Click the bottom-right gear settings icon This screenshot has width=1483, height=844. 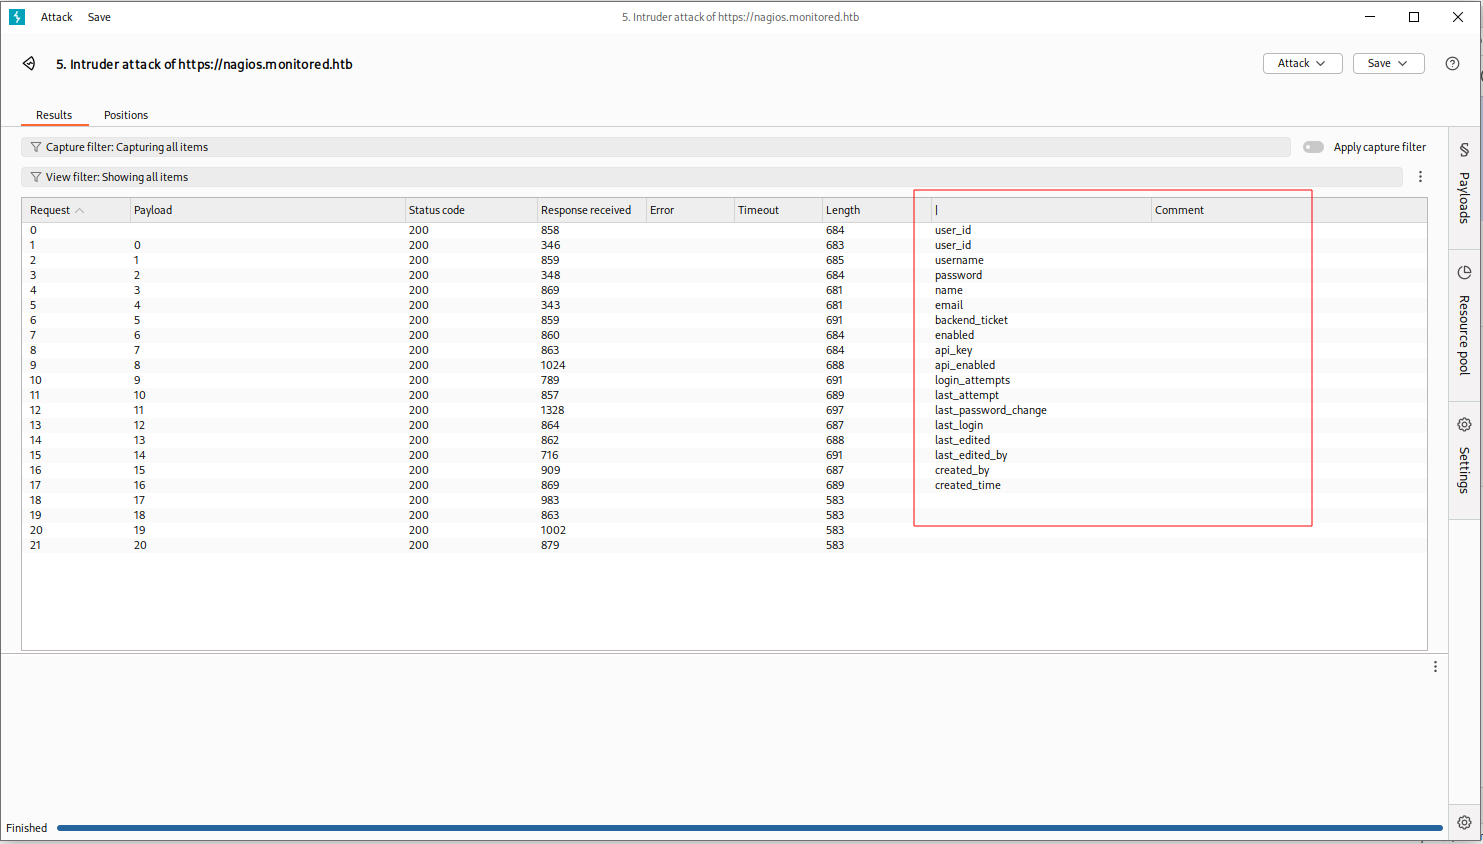tap(1464, 822)
